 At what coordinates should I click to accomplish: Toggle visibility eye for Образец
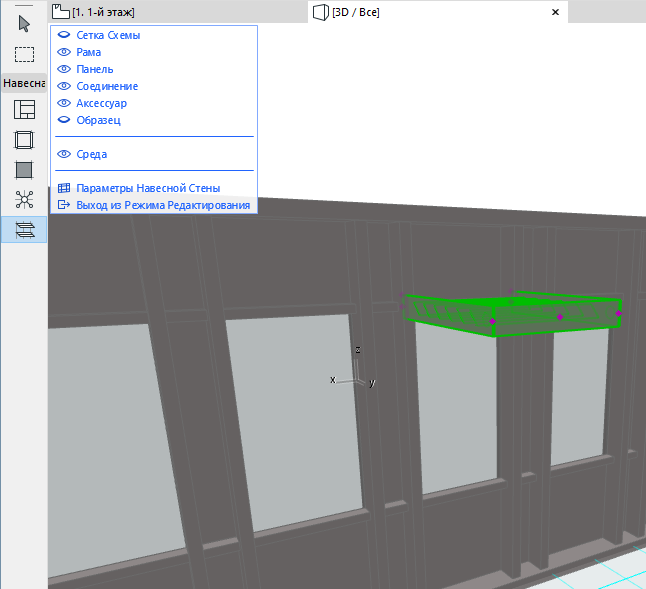(64, 120)
